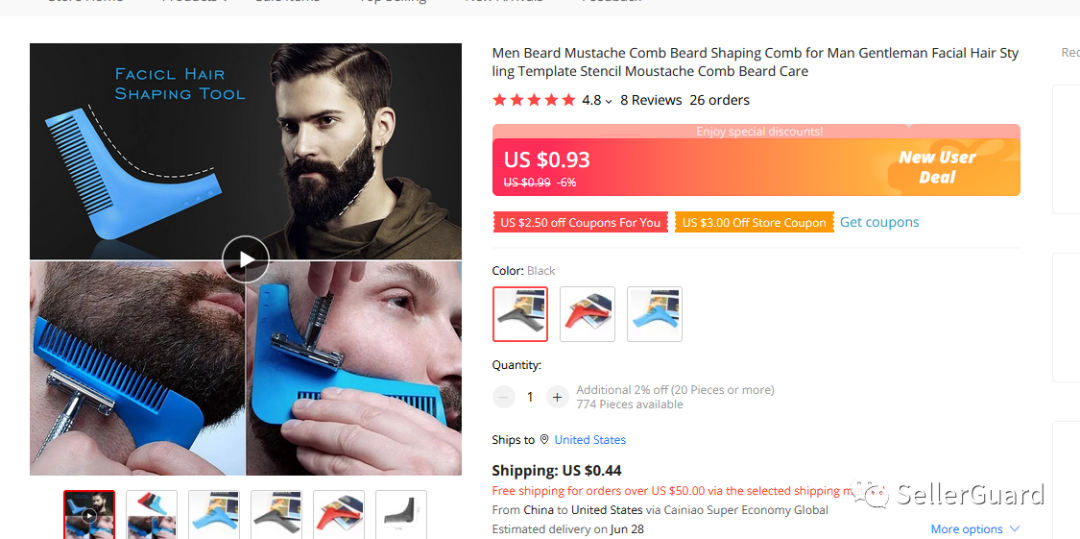Select the second thumbnail with red and blue combs

point(152,515)
